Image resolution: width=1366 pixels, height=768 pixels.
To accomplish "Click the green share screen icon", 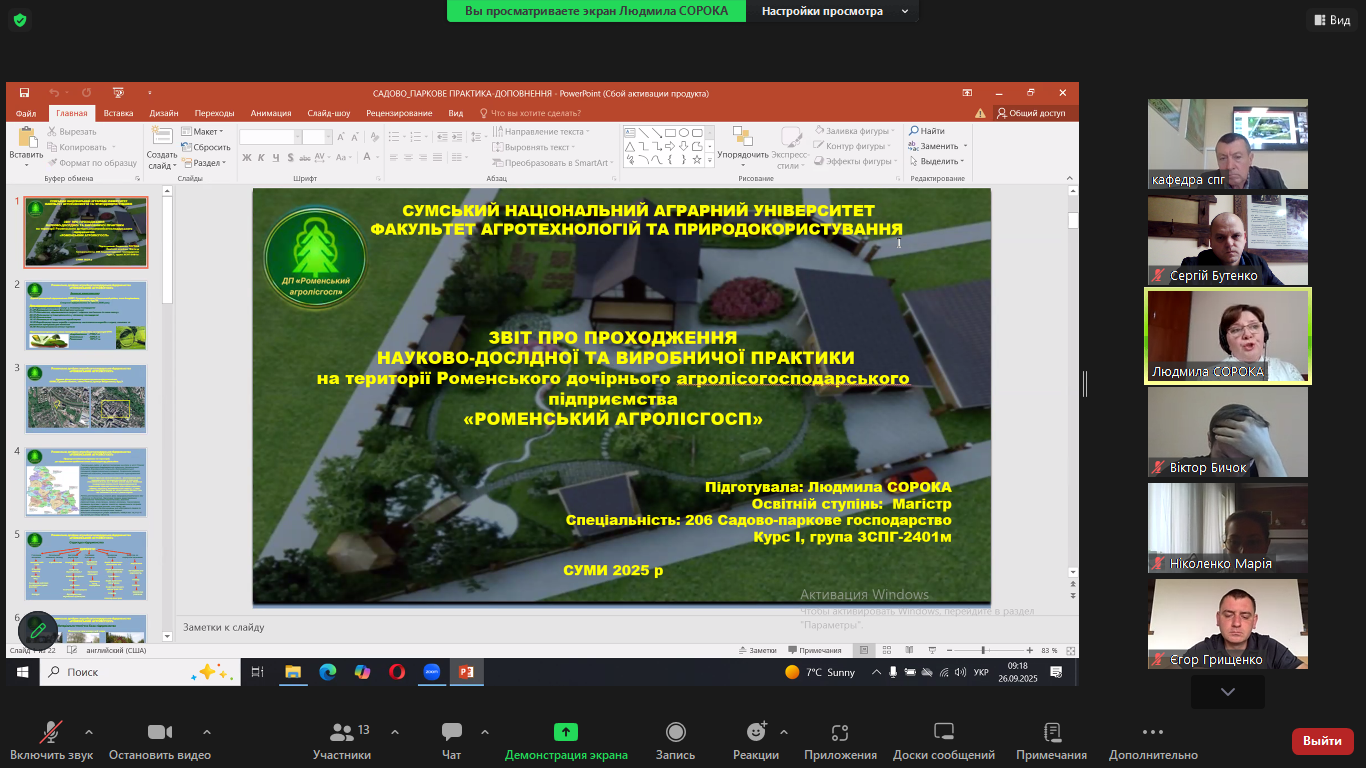I will (x=566, y=733).
